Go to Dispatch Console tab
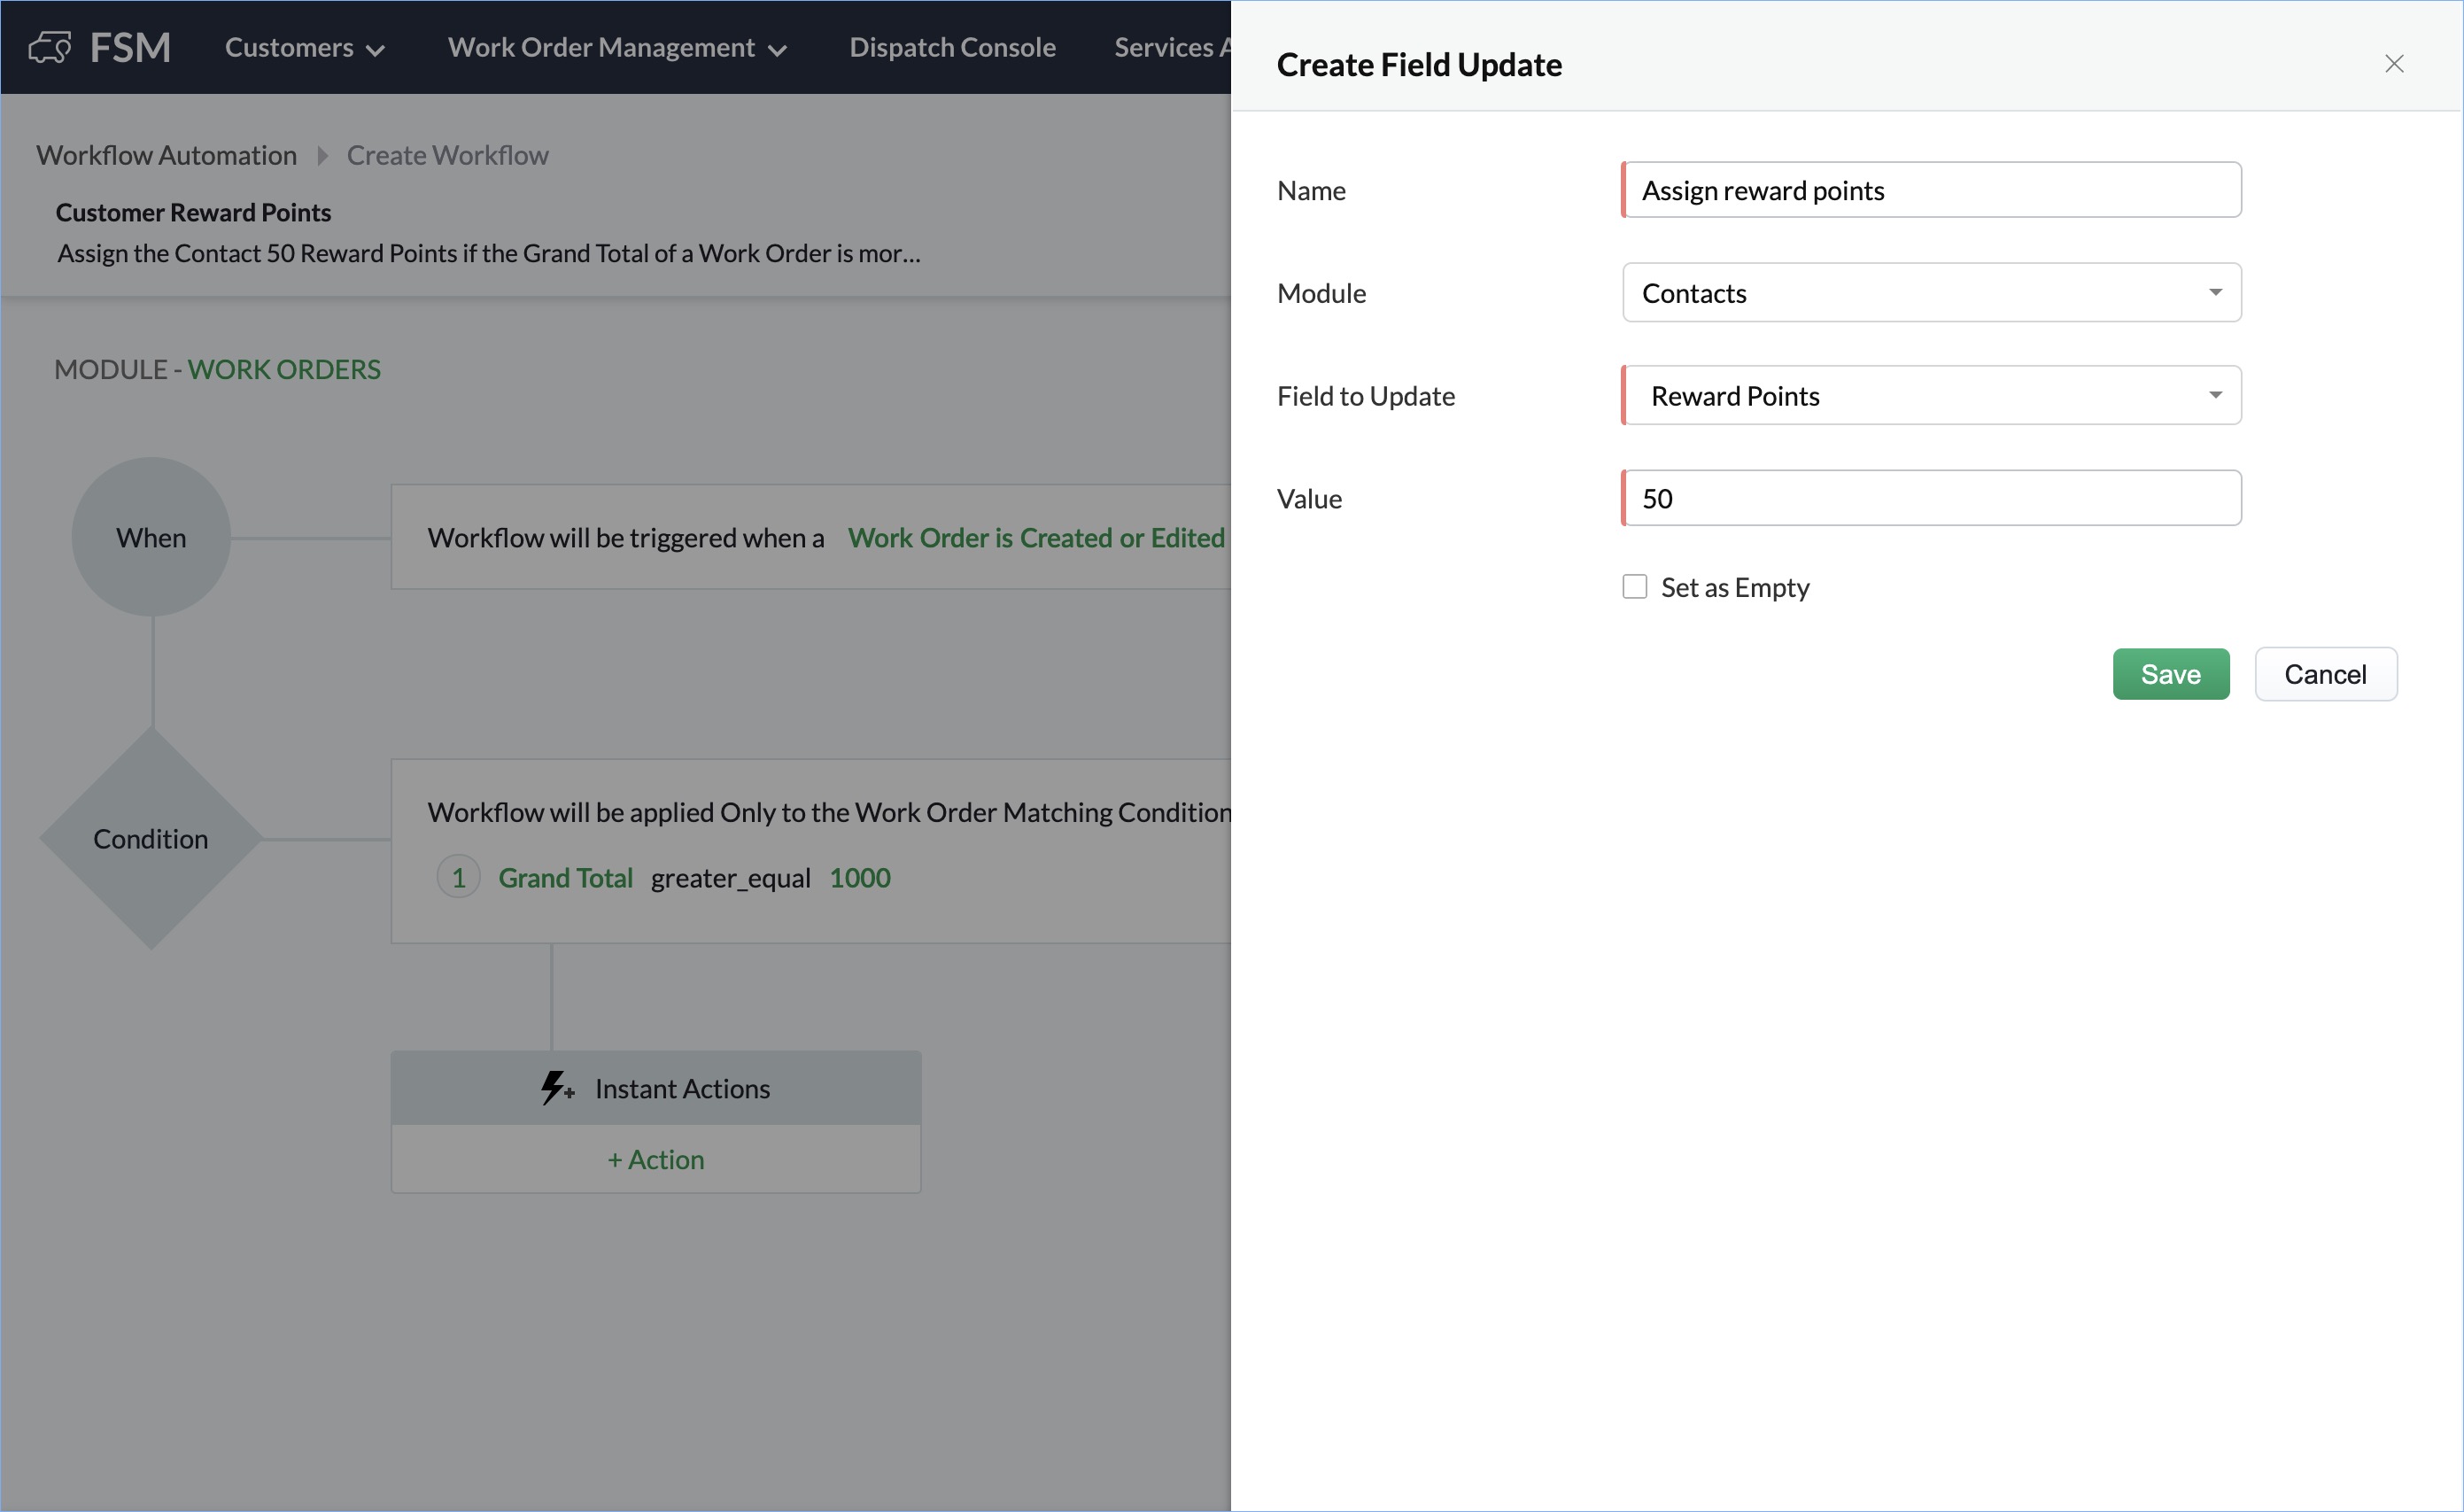The width and height of the screenshot is (2464, 1512). click(952, 47)
